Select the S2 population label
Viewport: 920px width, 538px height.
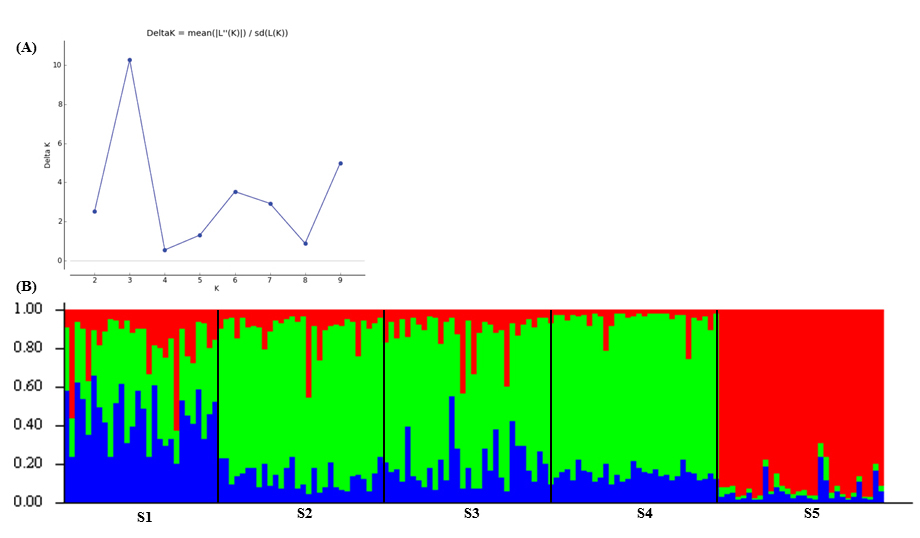304,514
